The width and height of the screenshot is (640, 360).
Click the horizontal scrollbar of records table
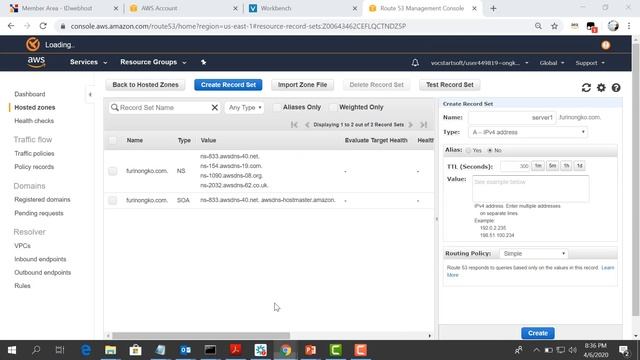coord(201,336)
